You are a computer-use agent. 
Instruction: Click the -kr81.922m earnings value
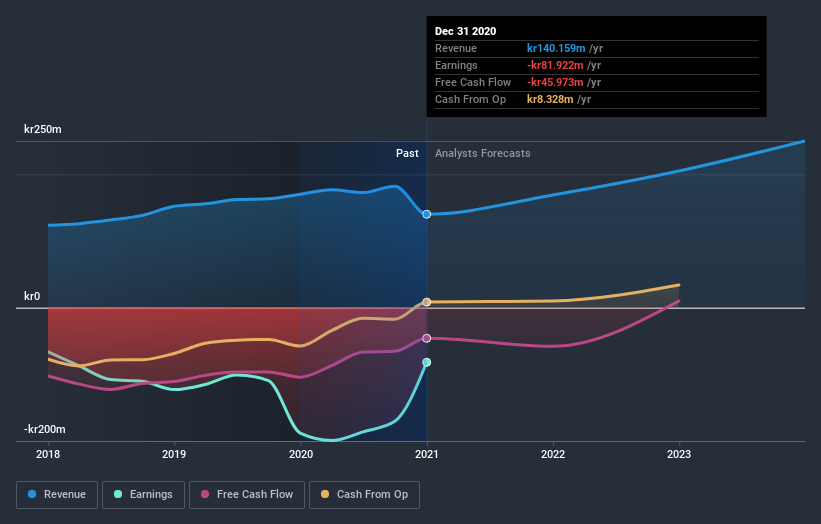pyautogui.click(x=555, y=65)
